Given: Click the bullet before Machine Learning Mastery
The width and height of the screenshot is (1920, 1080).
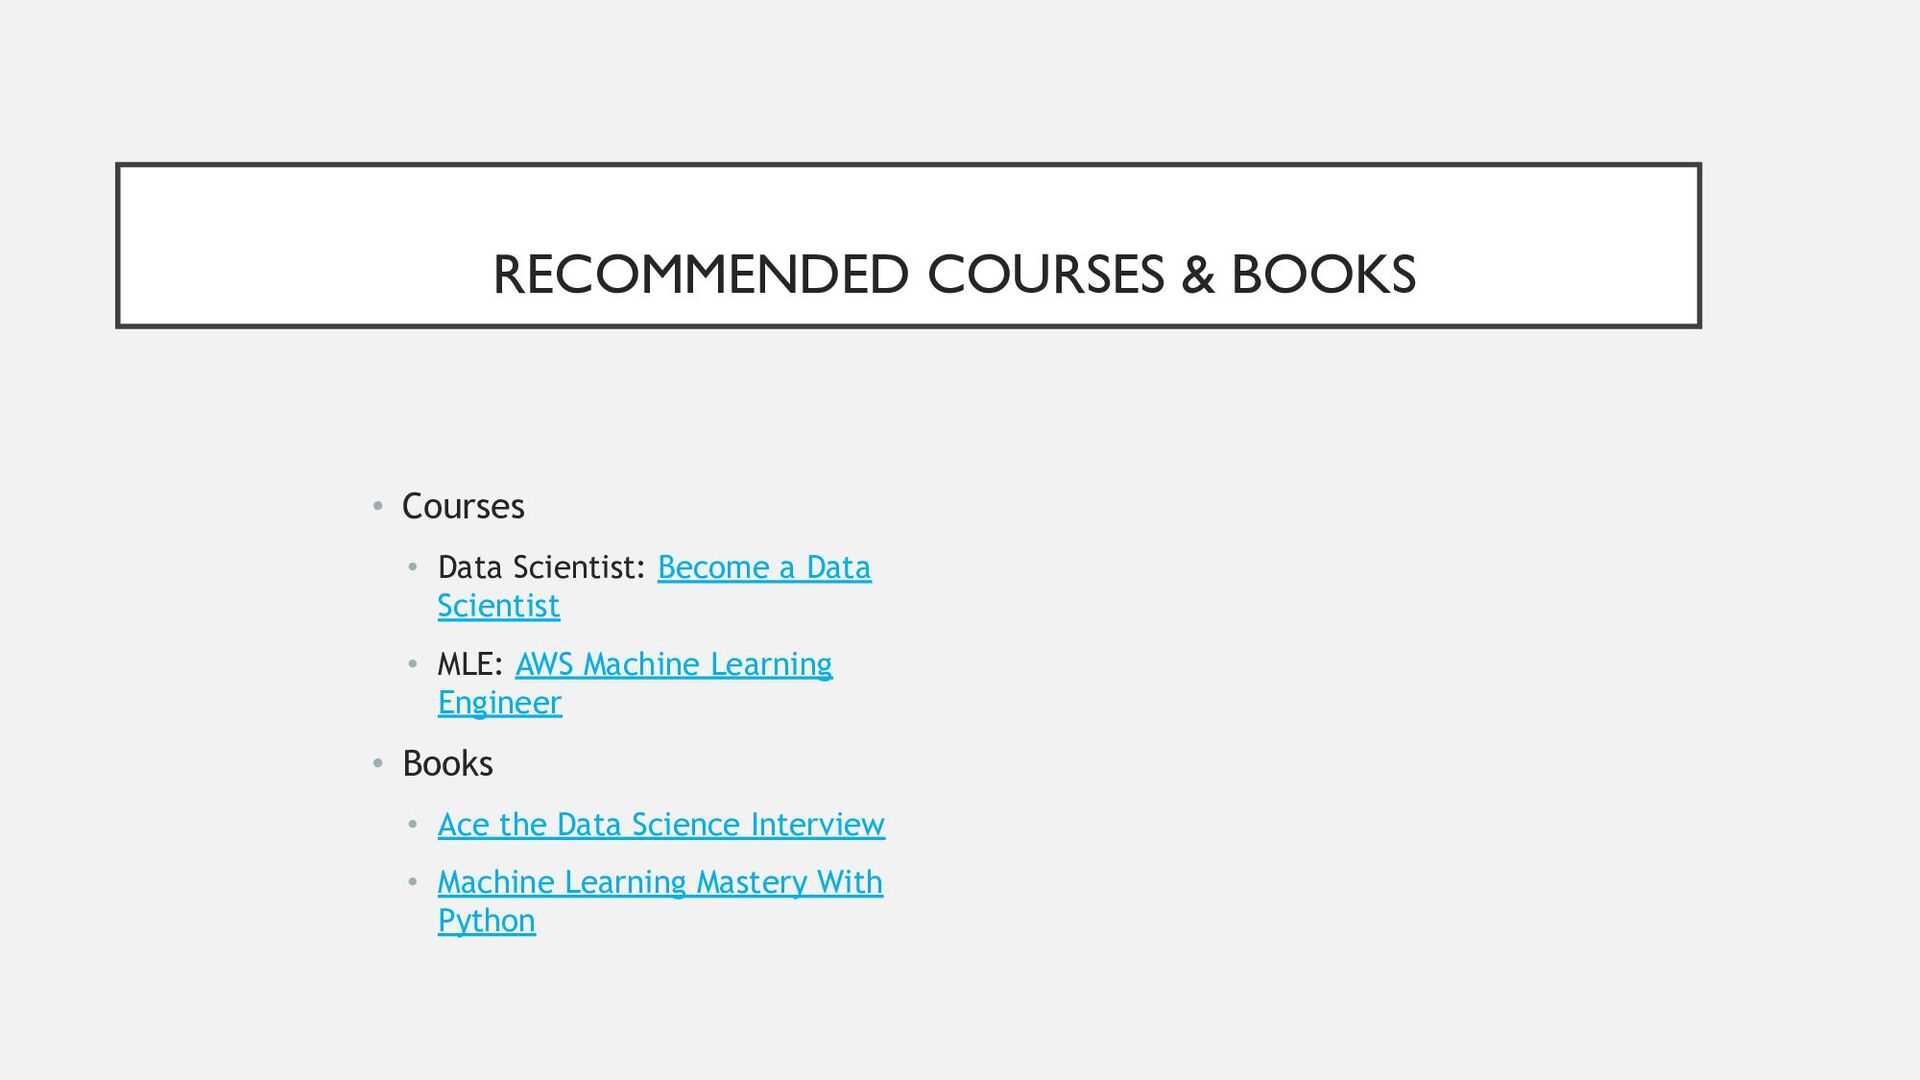Looking at the screenshot, I should pos(412,883).
